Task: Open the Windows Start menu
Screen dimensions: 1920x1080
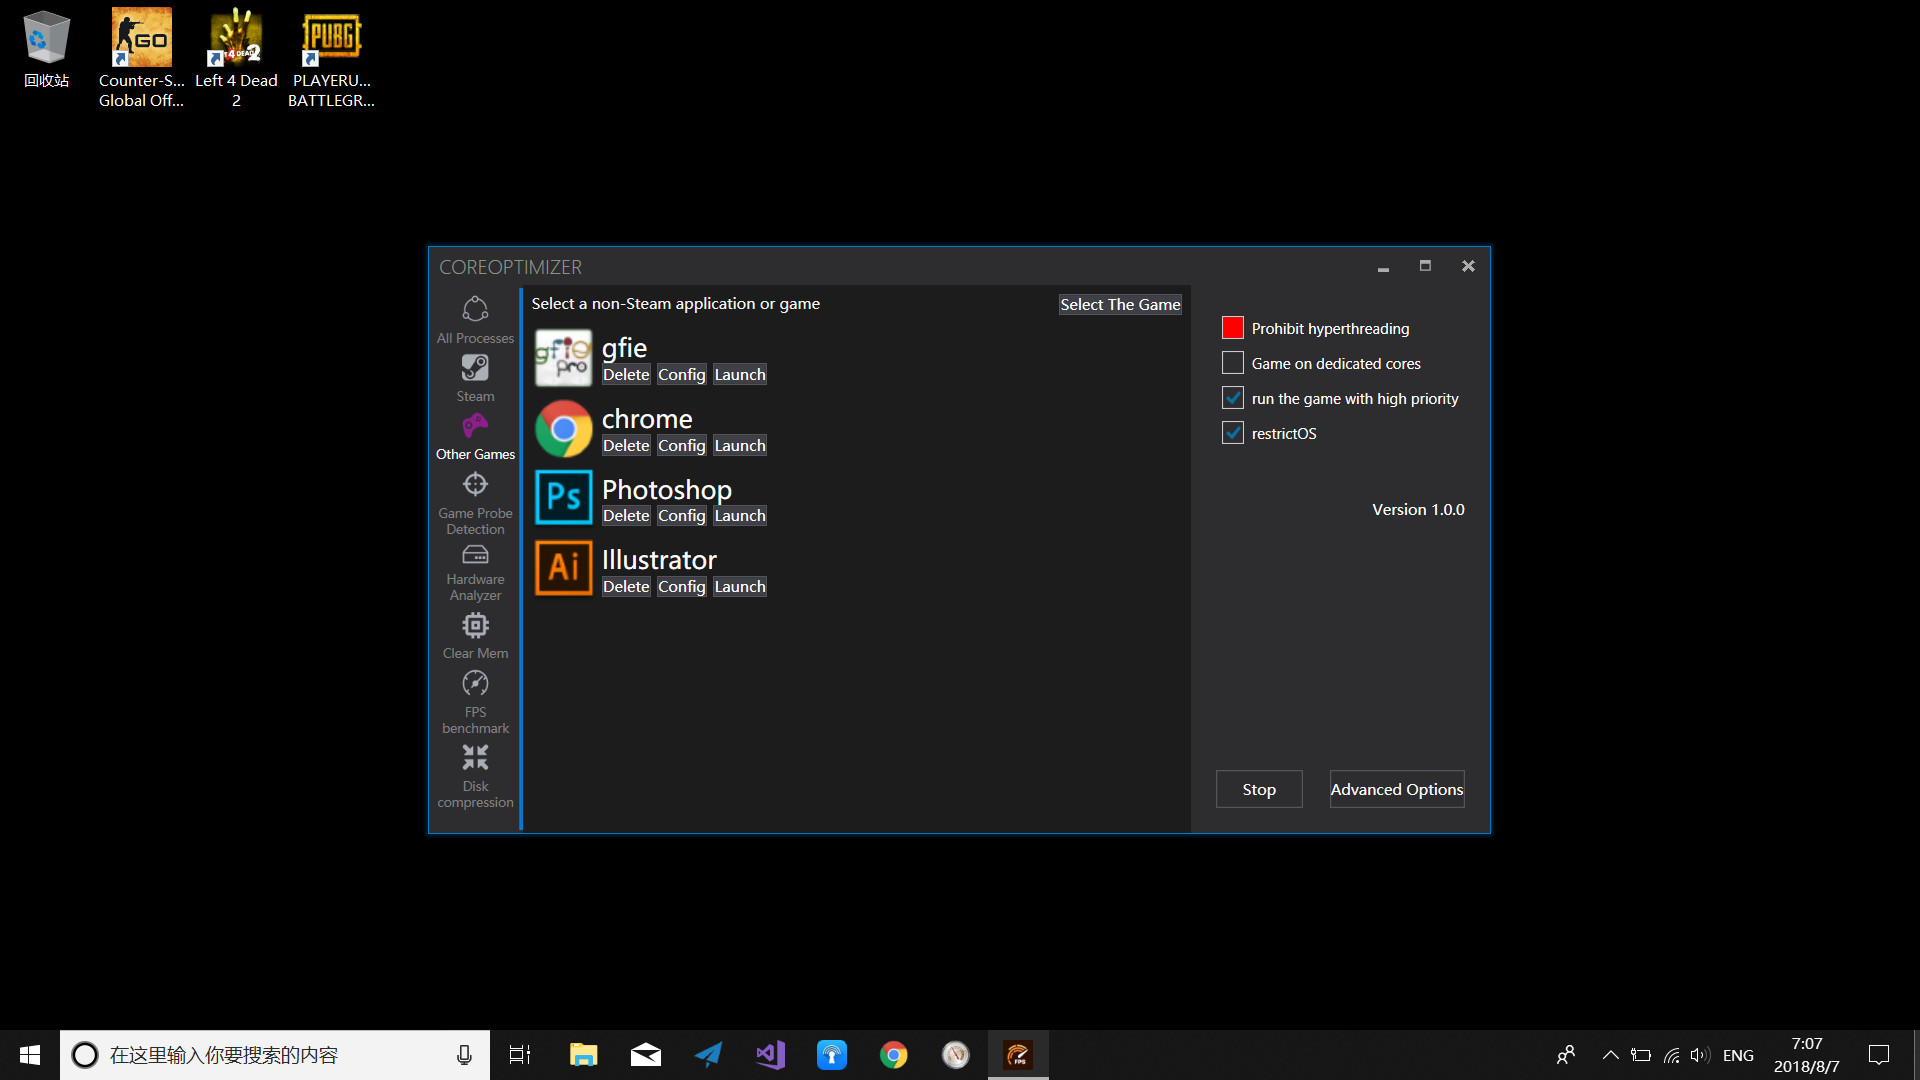Action: (x=29, y=1054)
